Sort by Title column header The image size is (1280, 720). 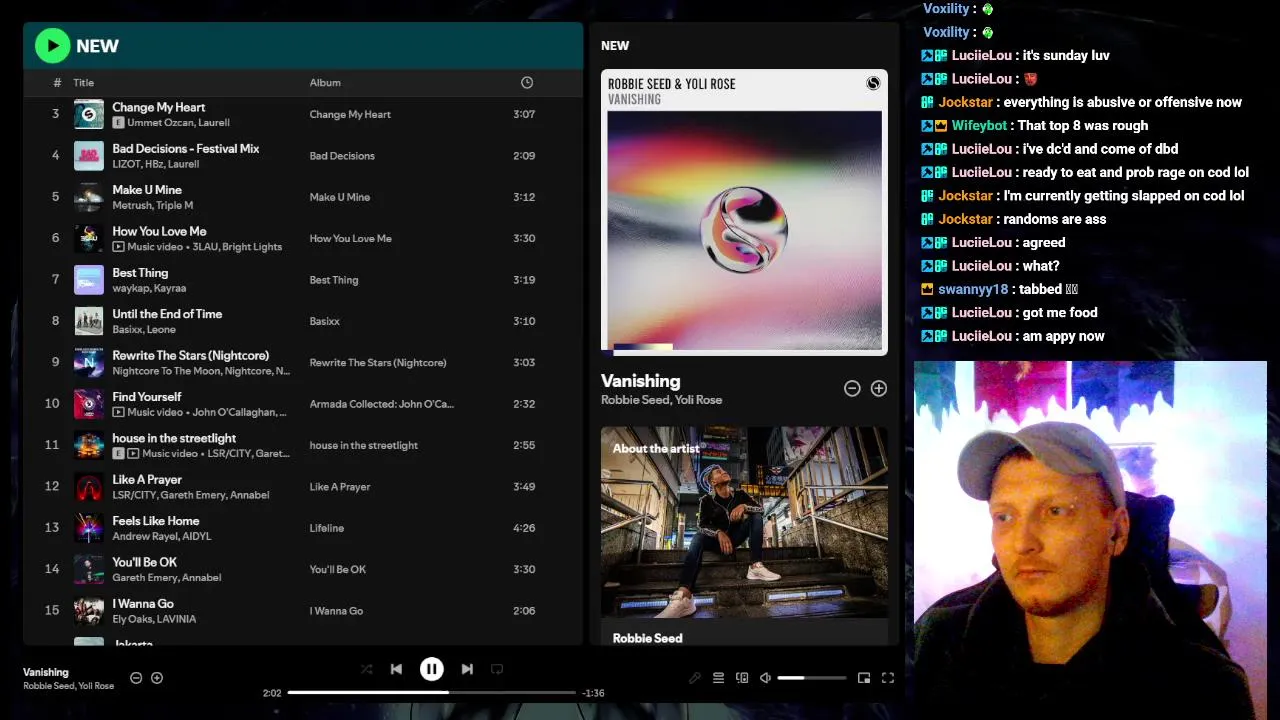[84, 83]
